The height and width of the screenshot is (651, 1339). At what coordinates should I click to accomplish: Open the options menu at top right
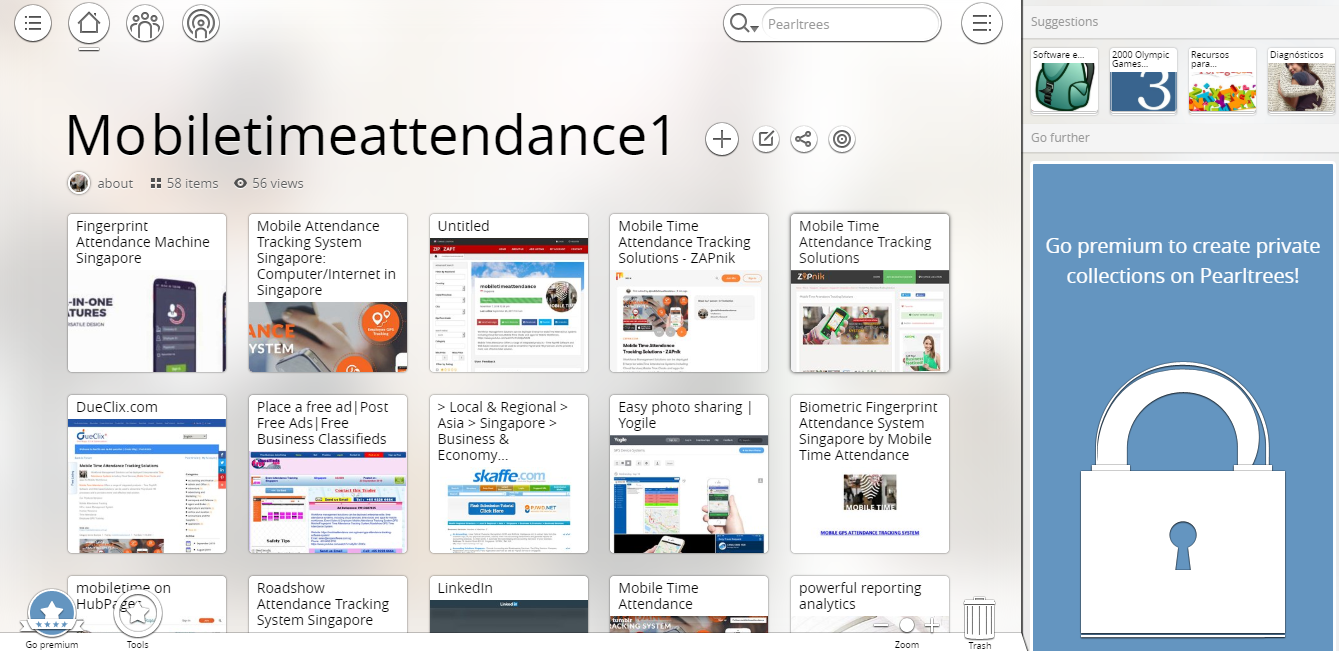(981, 22)
